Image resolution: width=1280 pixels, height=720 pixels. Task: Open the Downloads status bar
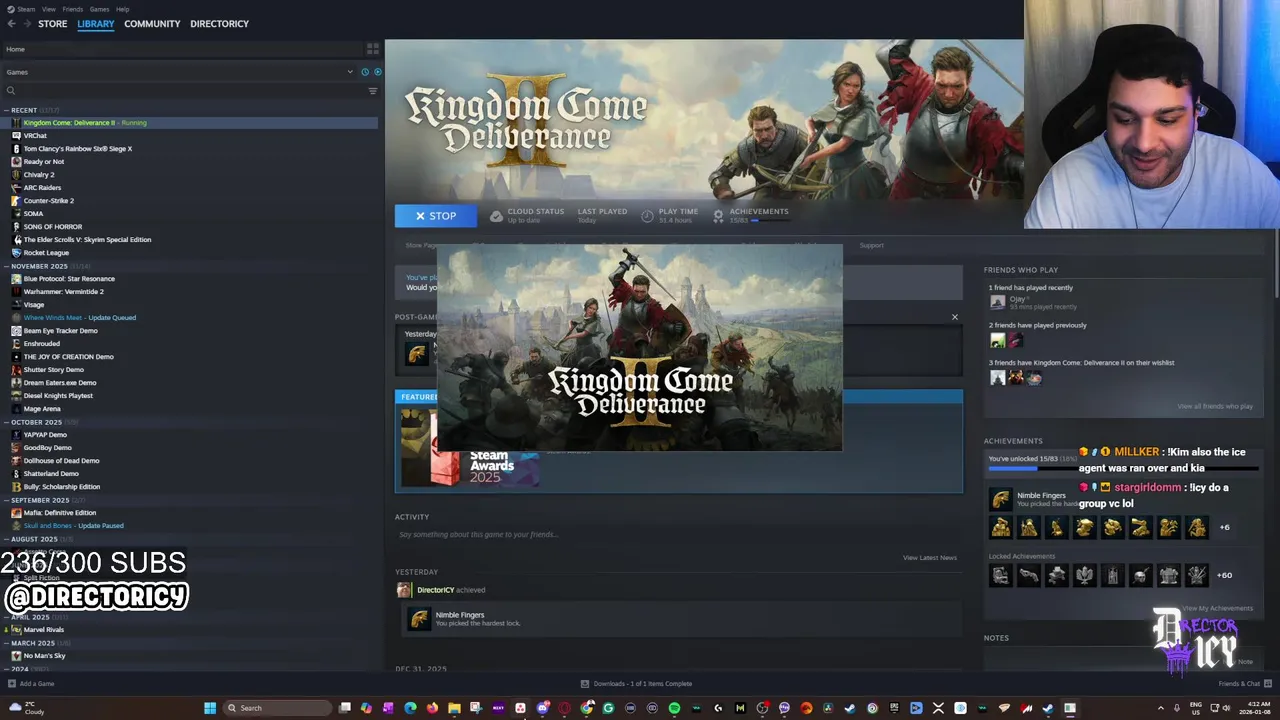coord(637,684)
